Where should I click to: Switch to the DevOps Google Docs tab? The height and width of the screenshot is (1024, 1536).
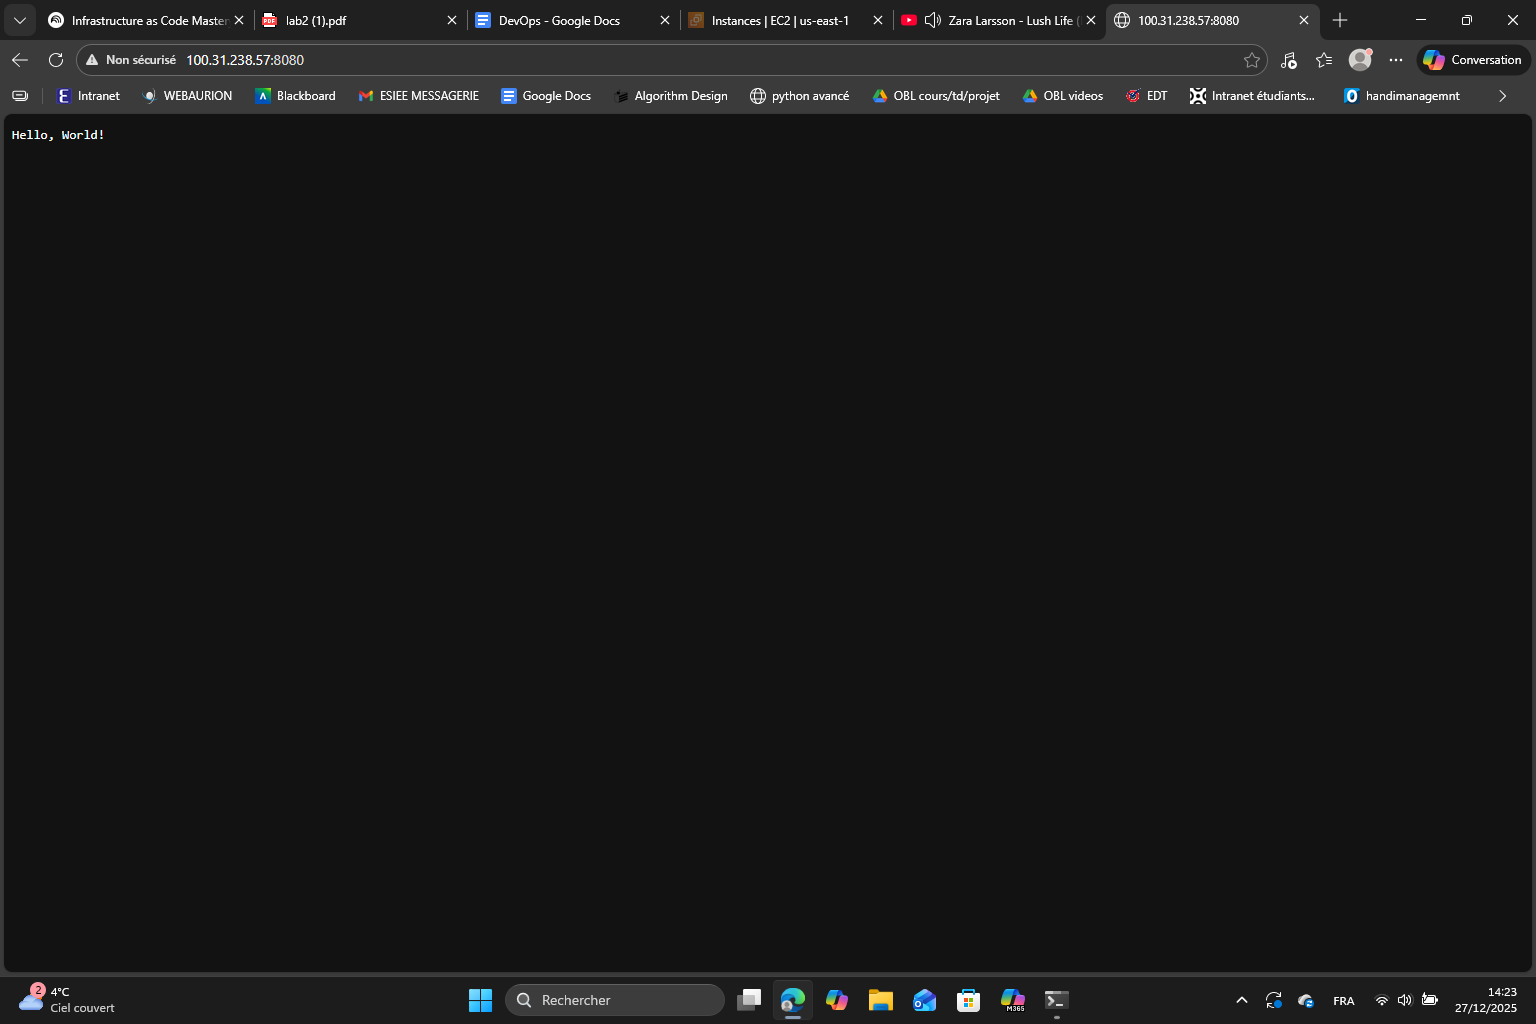(560, 20)
